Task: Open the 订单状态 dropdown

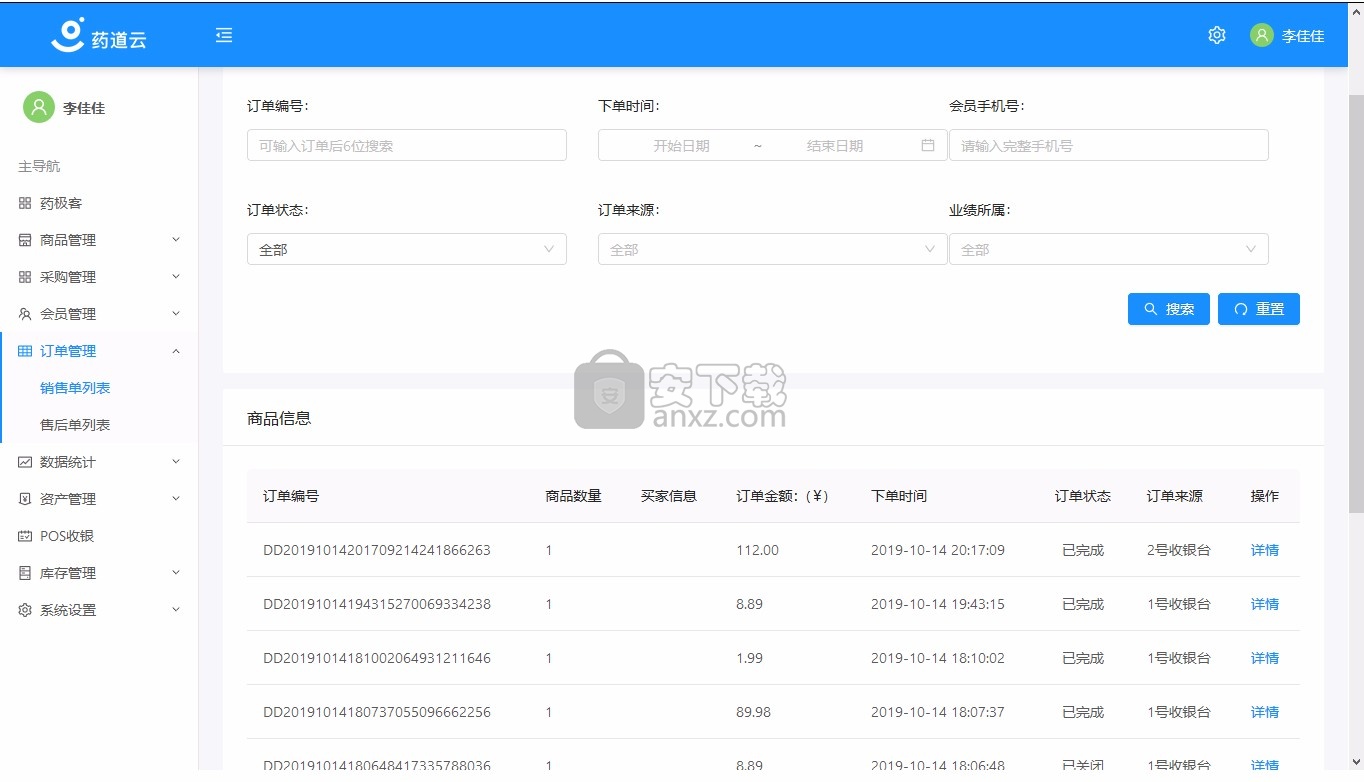Action: click(x=407, y=249)
